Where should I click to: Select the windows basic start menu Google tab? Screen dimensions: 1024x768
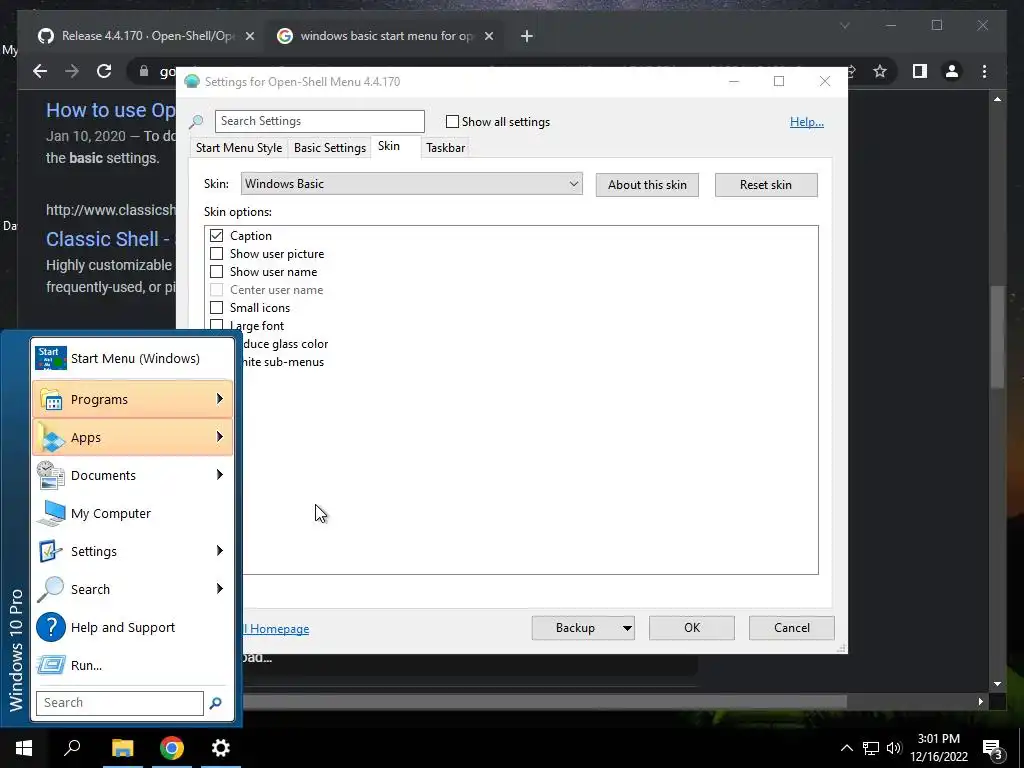(386, 36)
